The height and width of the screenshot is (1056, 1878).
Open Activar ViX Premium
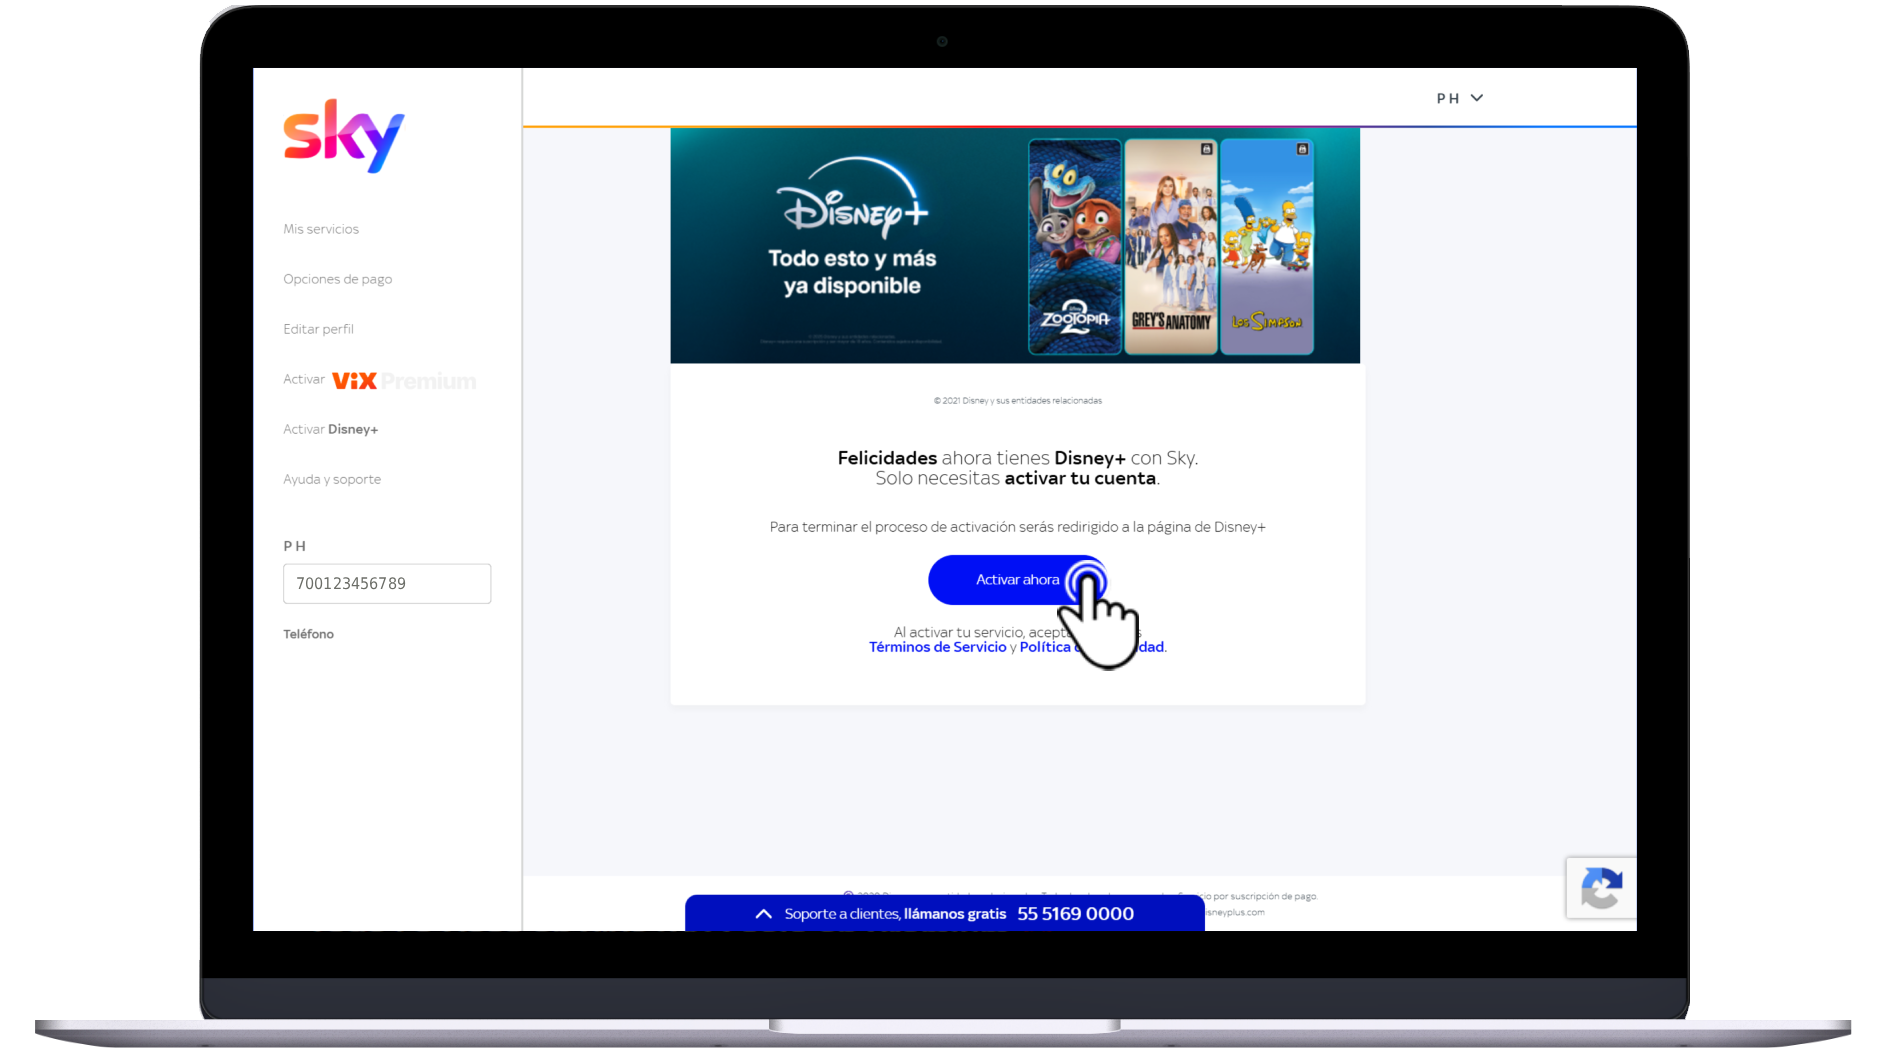point(379,380)
